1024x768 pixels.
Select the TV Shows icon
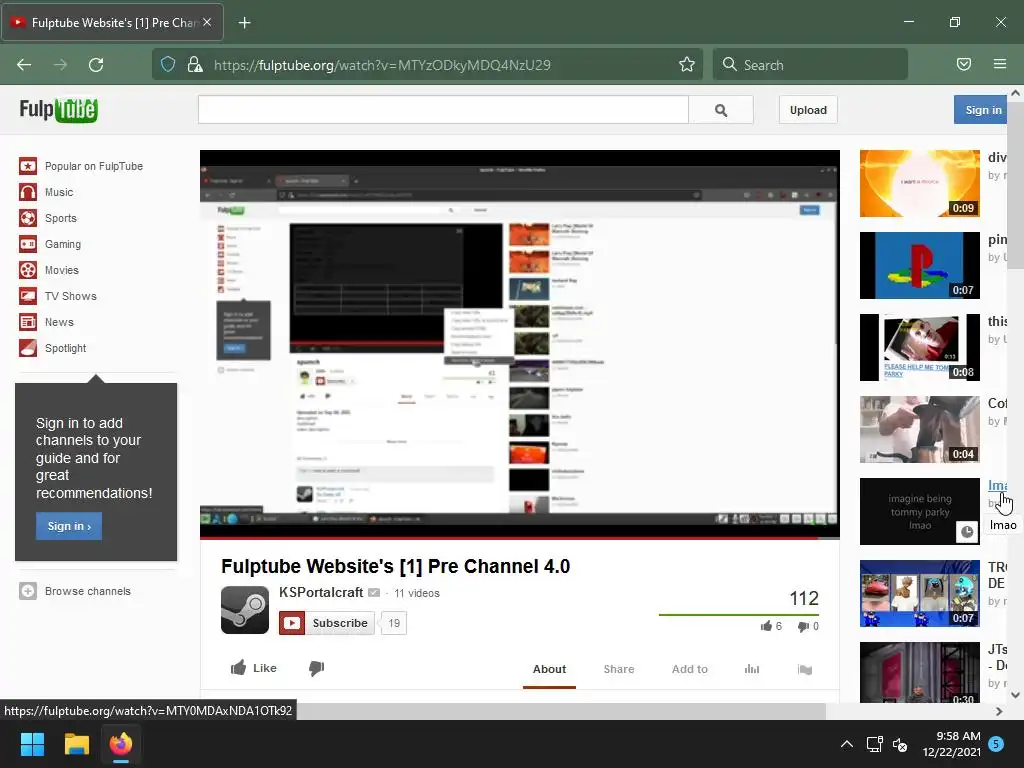[x=27, y=296]
